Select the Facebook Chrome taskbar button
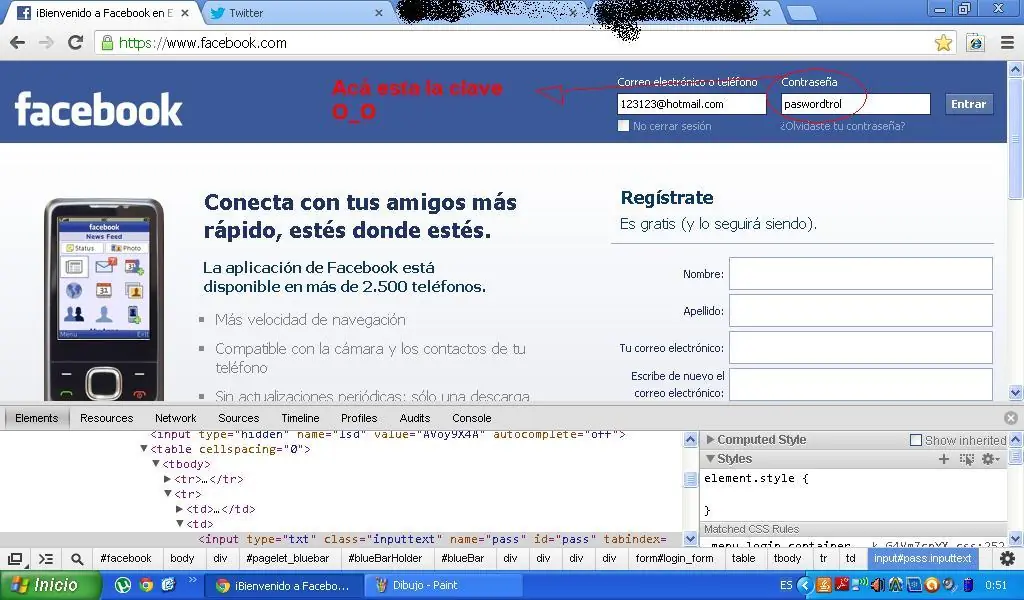The height and width of the screenshot is (600, 1024). tap(285, 585)
